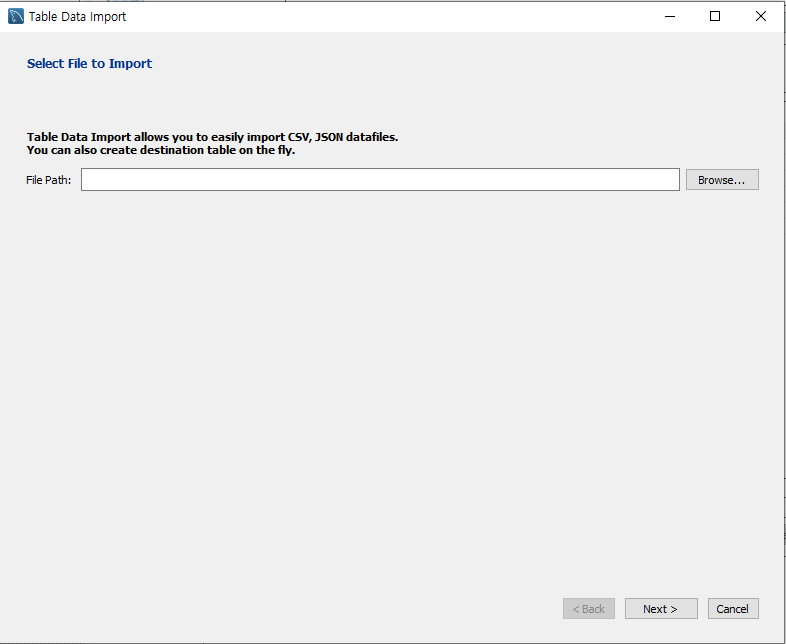This screenshot has height=644, width=786.
Task: Click the greyed-out < Back button
Action: (588, 608)
